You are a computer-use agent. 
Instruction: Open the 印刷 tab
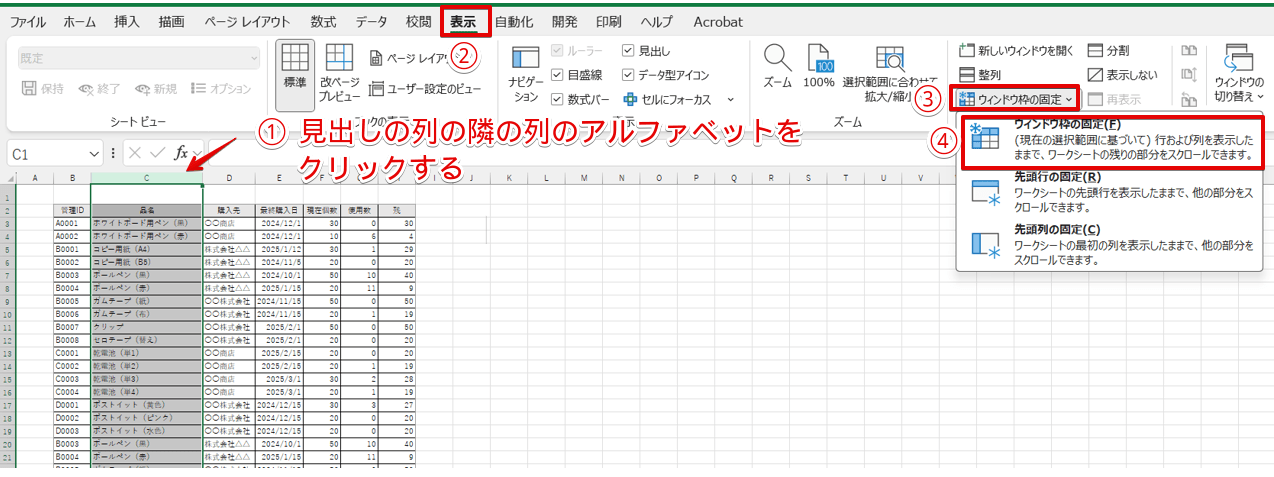(x=608, y=21)
